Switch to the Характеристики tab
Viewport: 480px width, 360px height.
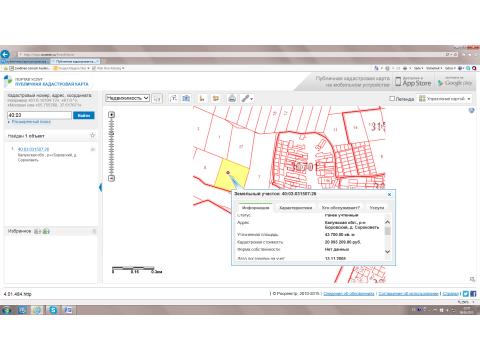296,208
